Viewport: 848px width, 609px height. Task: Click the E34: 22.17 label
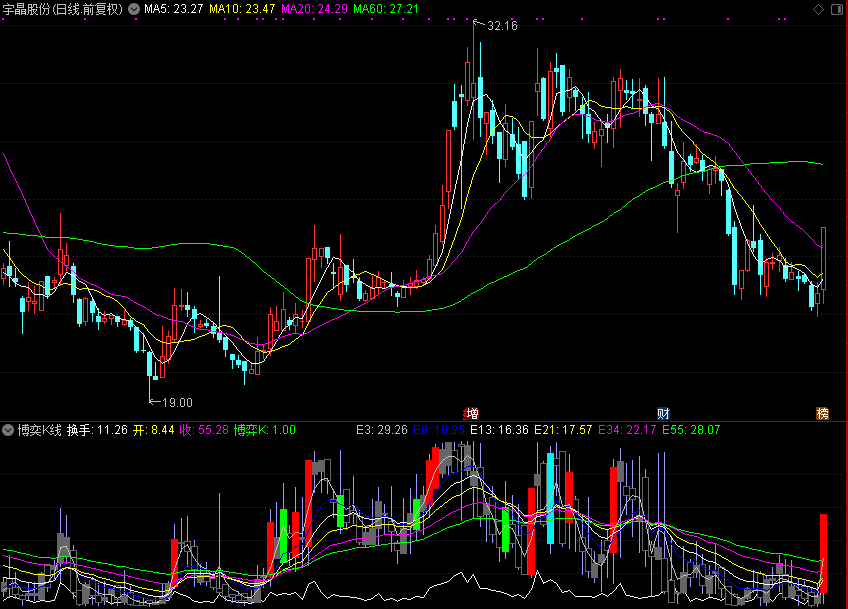tap(627, 430)
